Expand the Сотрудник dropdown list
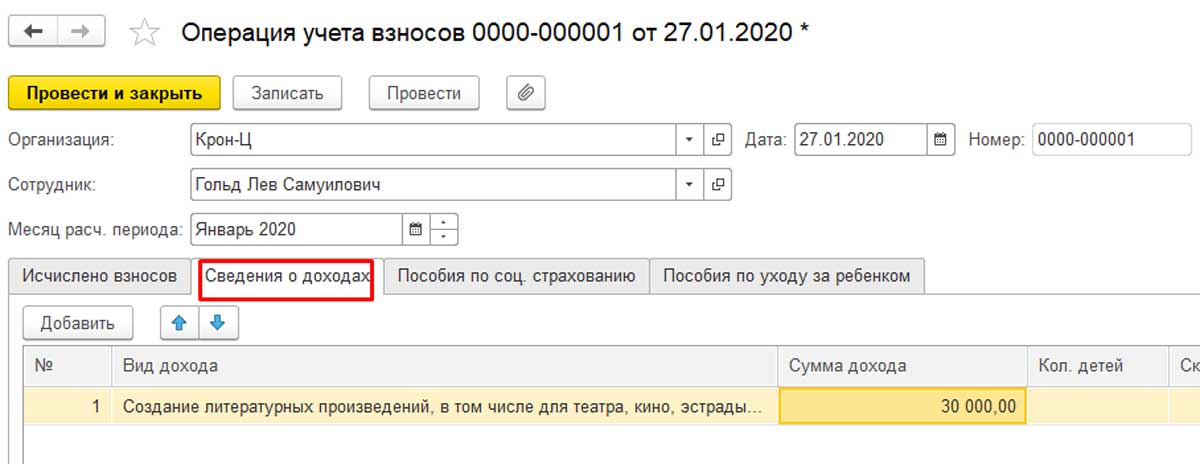1200x464 pixels. pyautogui.click(x=689, y=185)
